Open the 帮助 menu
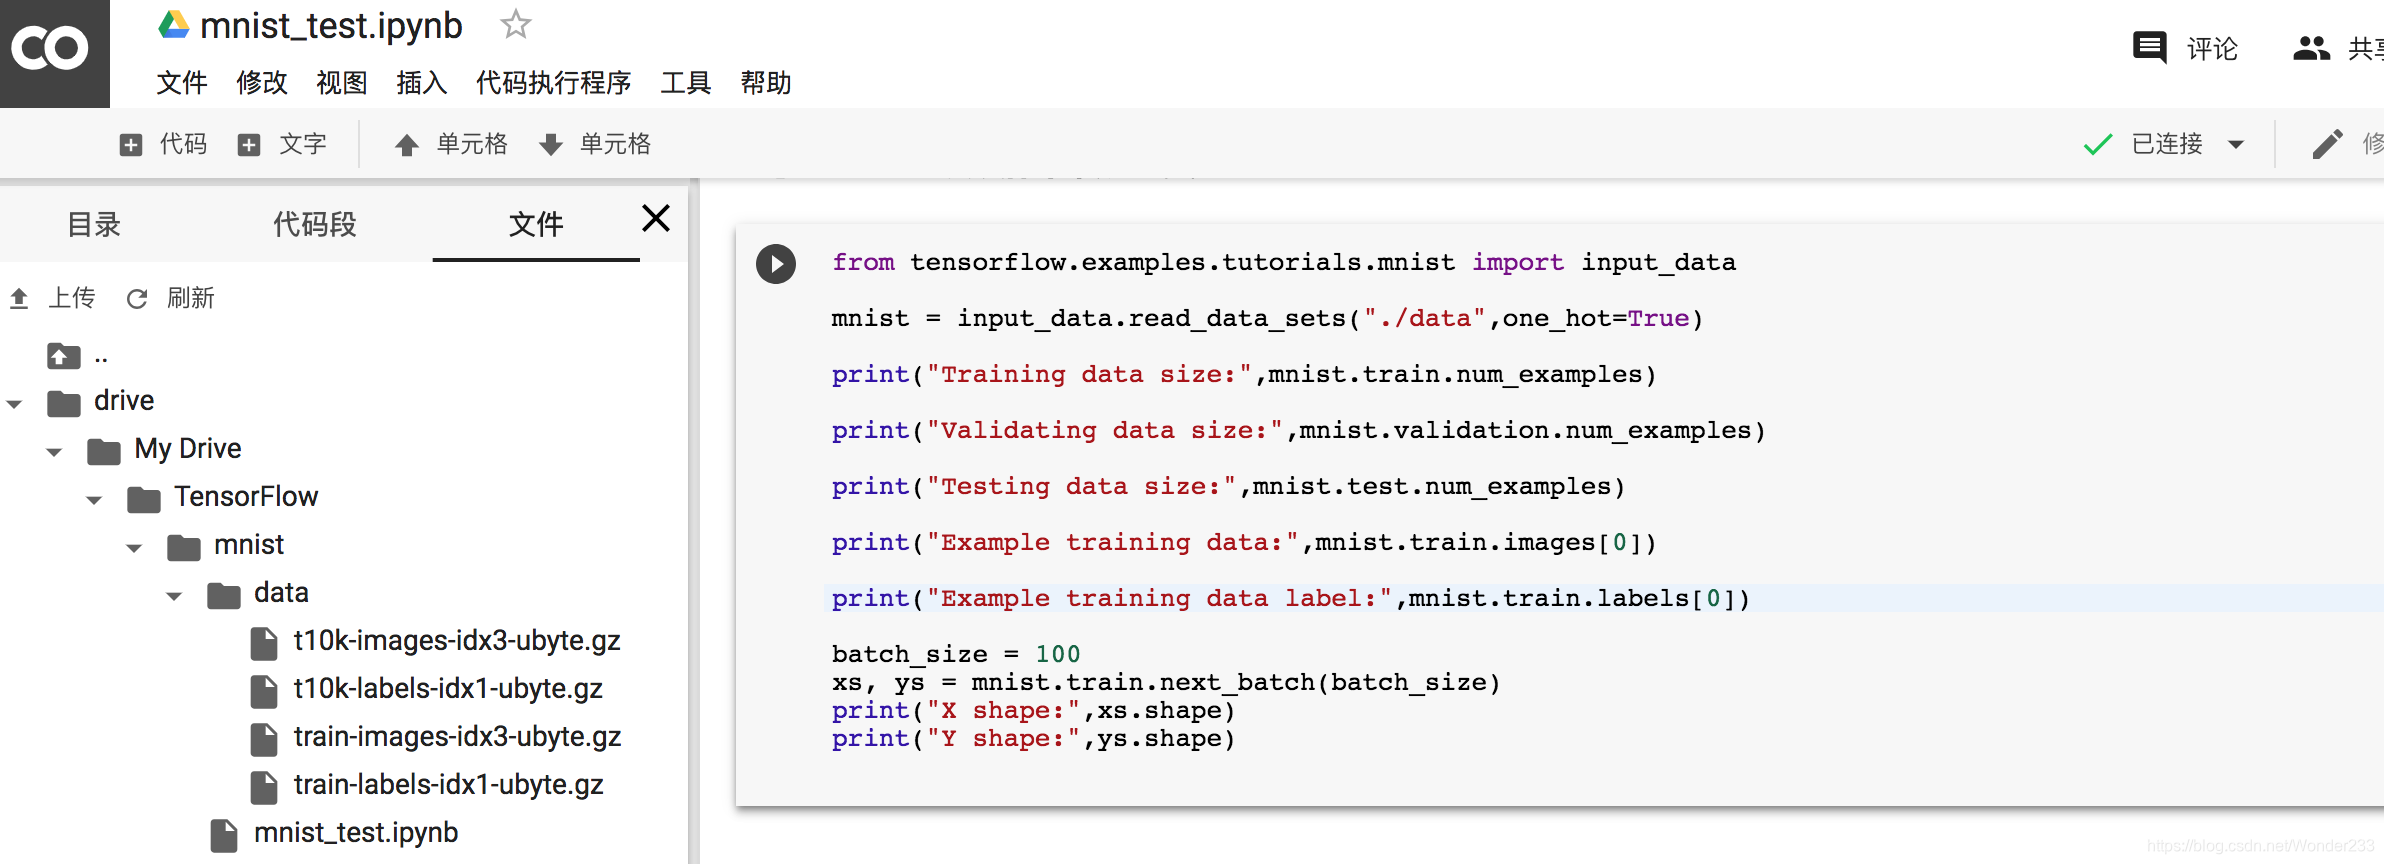 766,83
